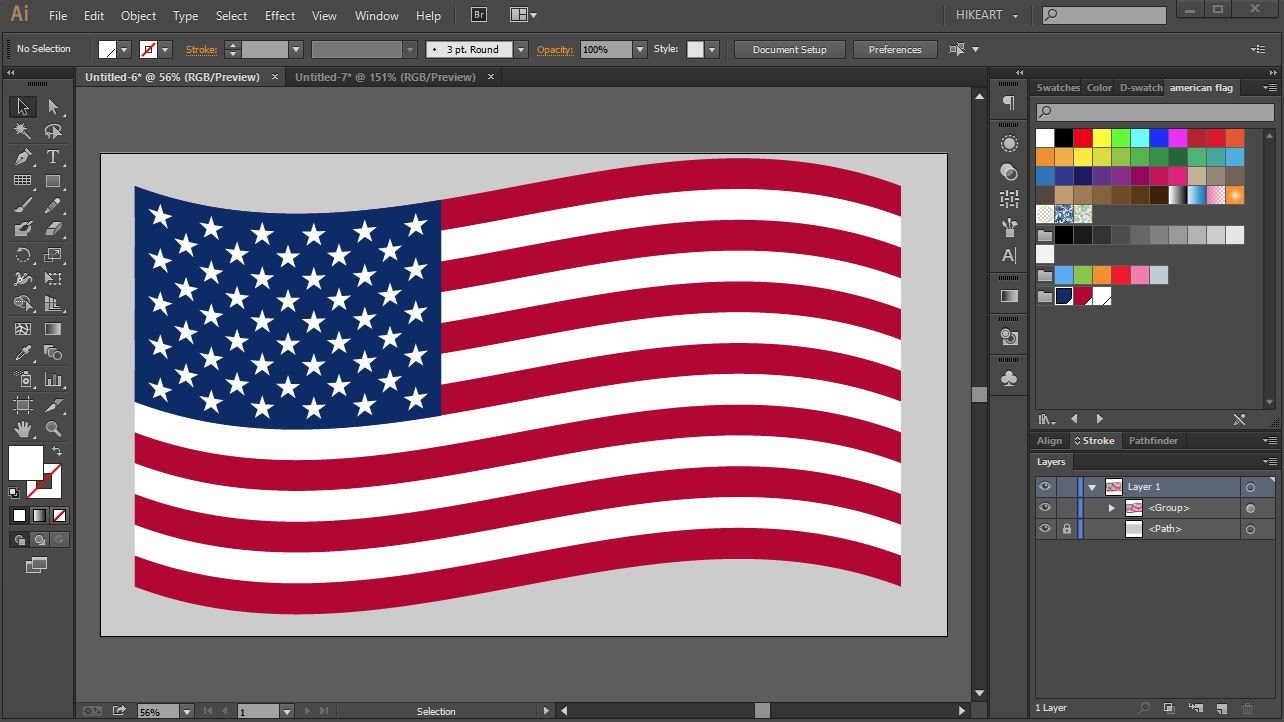
Task: Select the Magic Wand tool
Action: click(x=20, y=130)
